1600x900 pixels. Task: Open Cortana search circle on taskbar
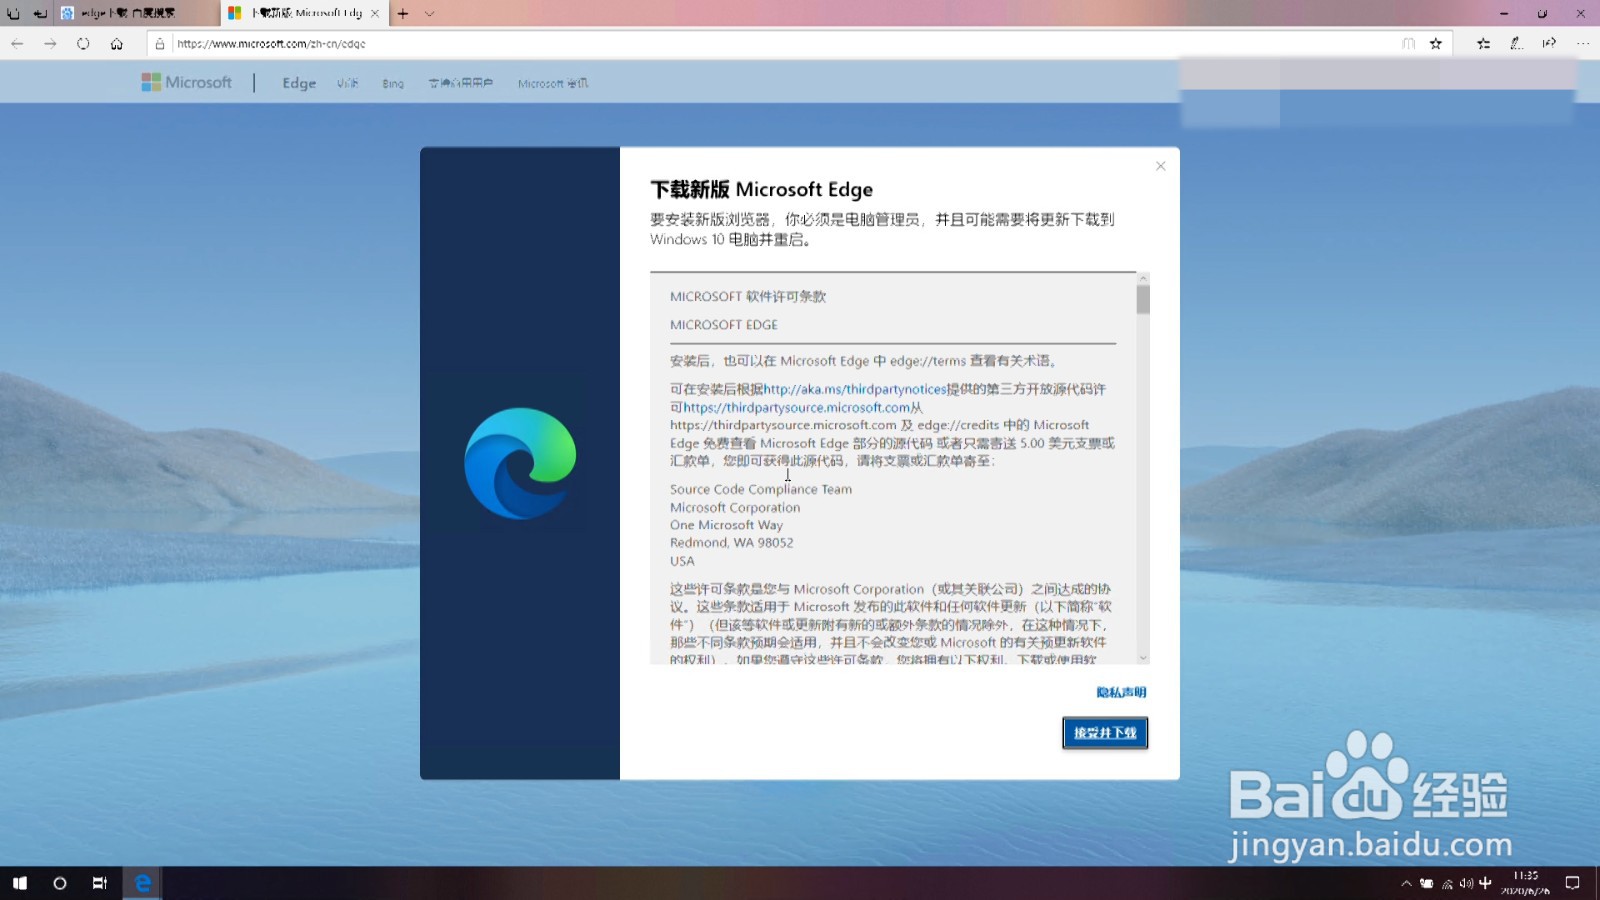[x=60, y=883]
